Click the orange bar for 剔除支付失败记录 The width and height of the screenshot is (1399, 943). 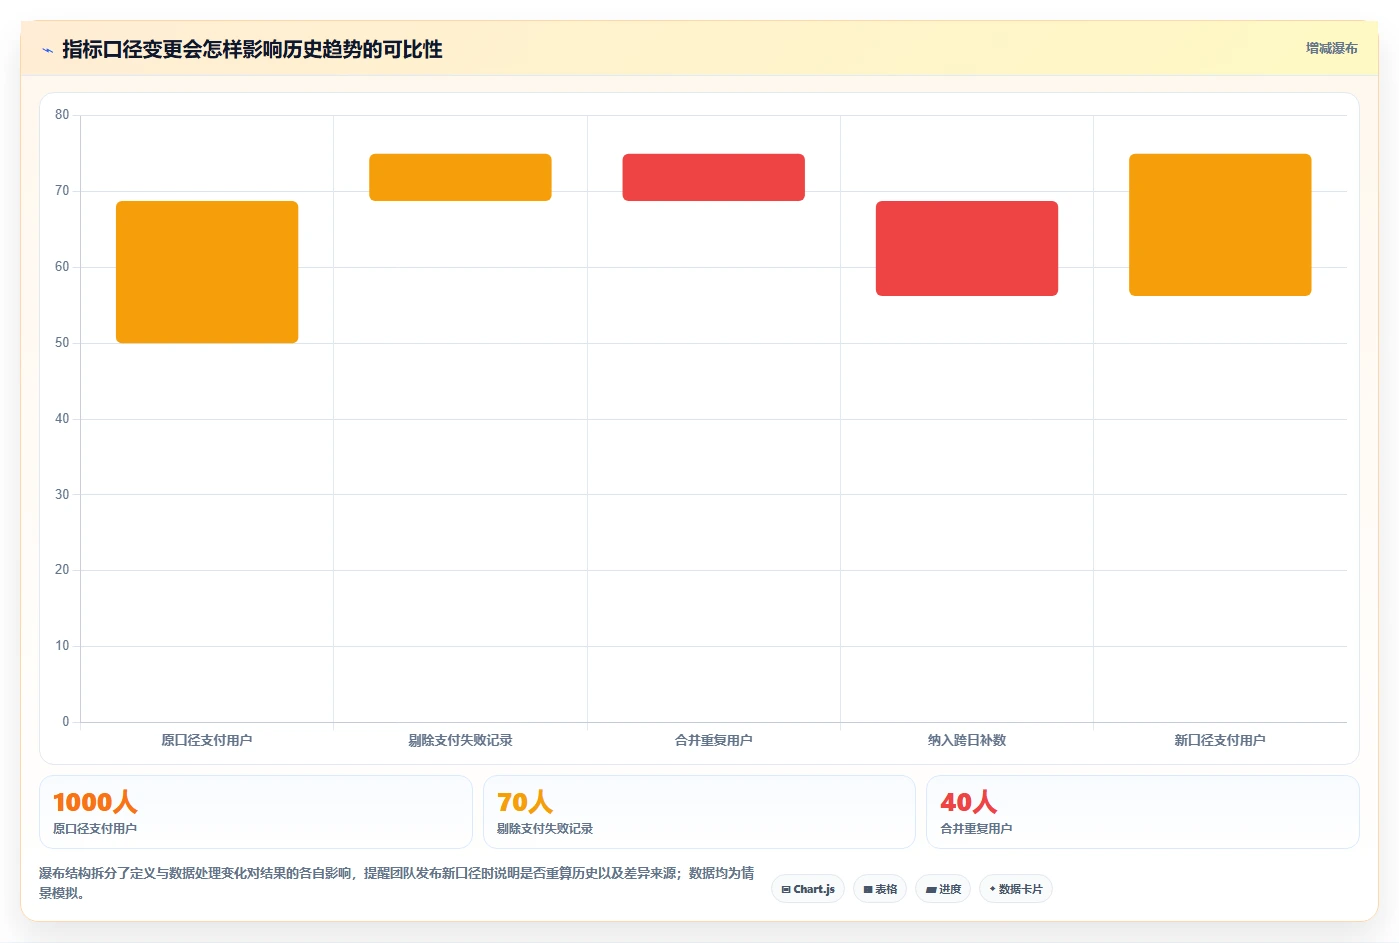point(460,177)
